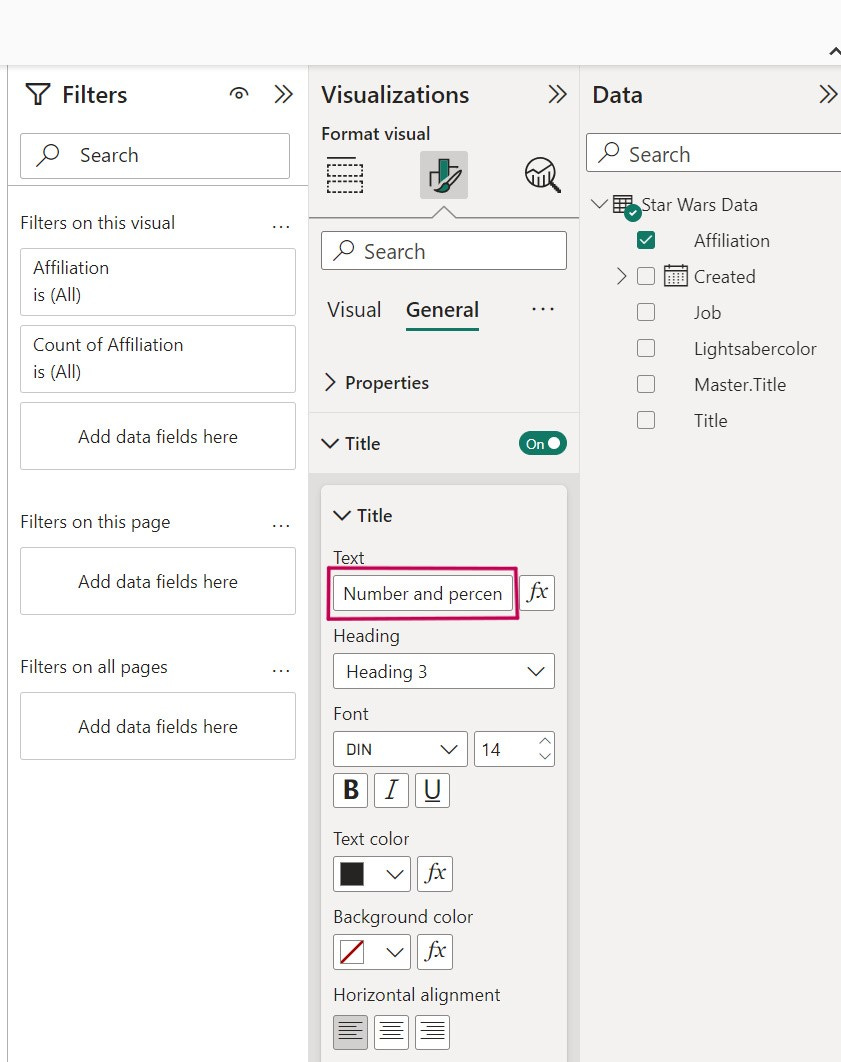This screenshot has height=1062, width=841.
Task: Open fx conditional formatting for Background color
Action: pyautogui.click(x=435, y=952)
